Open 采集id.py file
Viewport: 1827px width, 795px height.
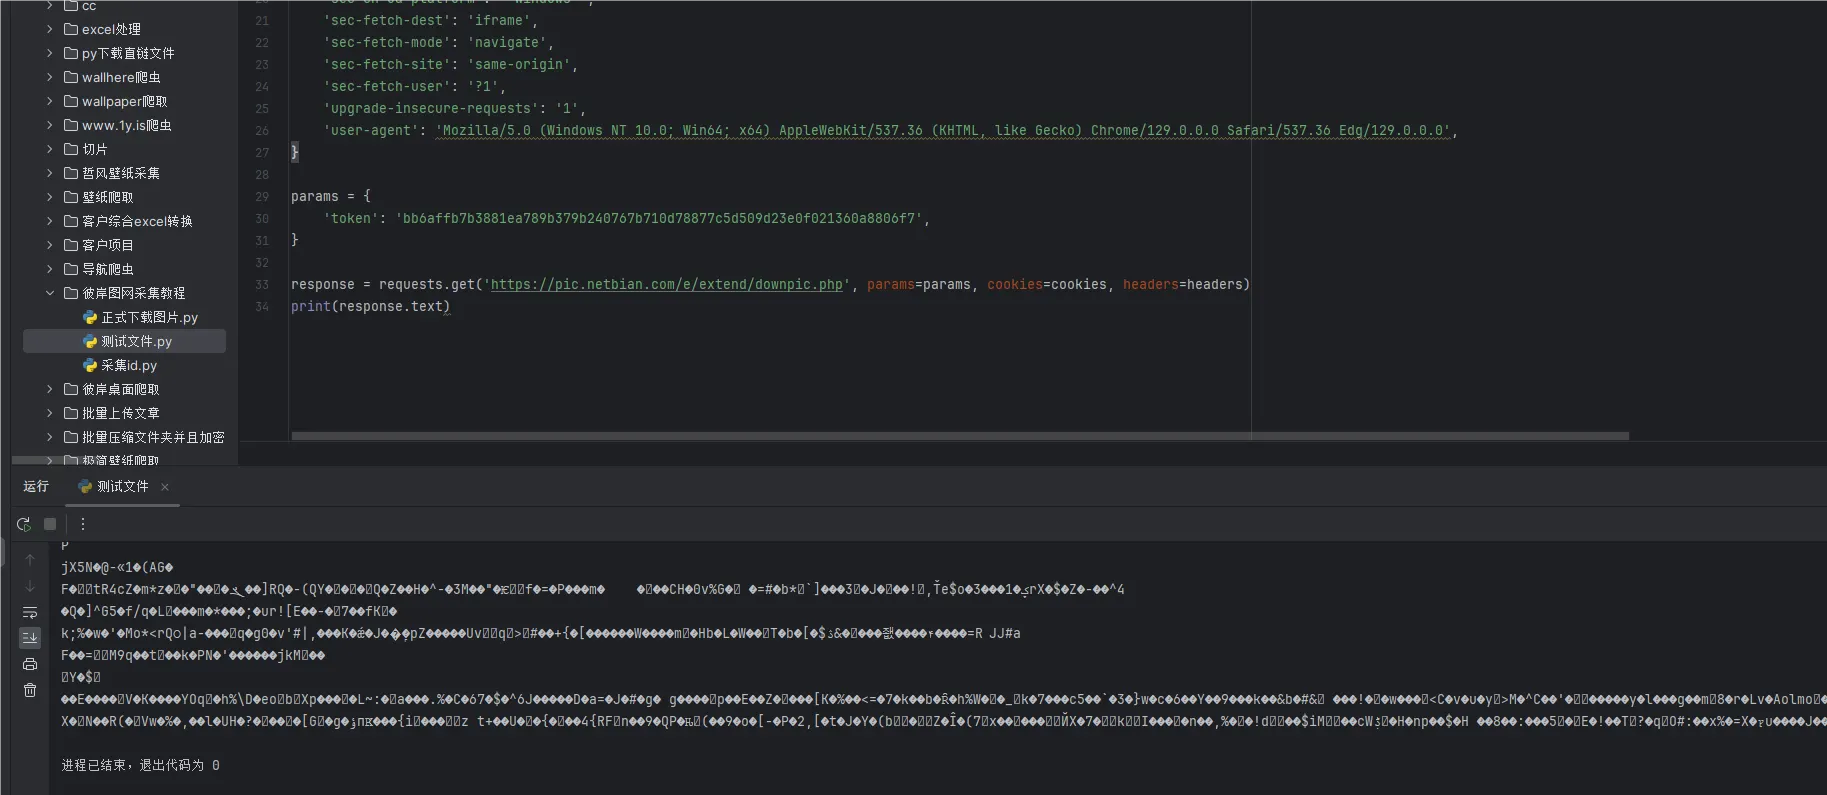121,365
